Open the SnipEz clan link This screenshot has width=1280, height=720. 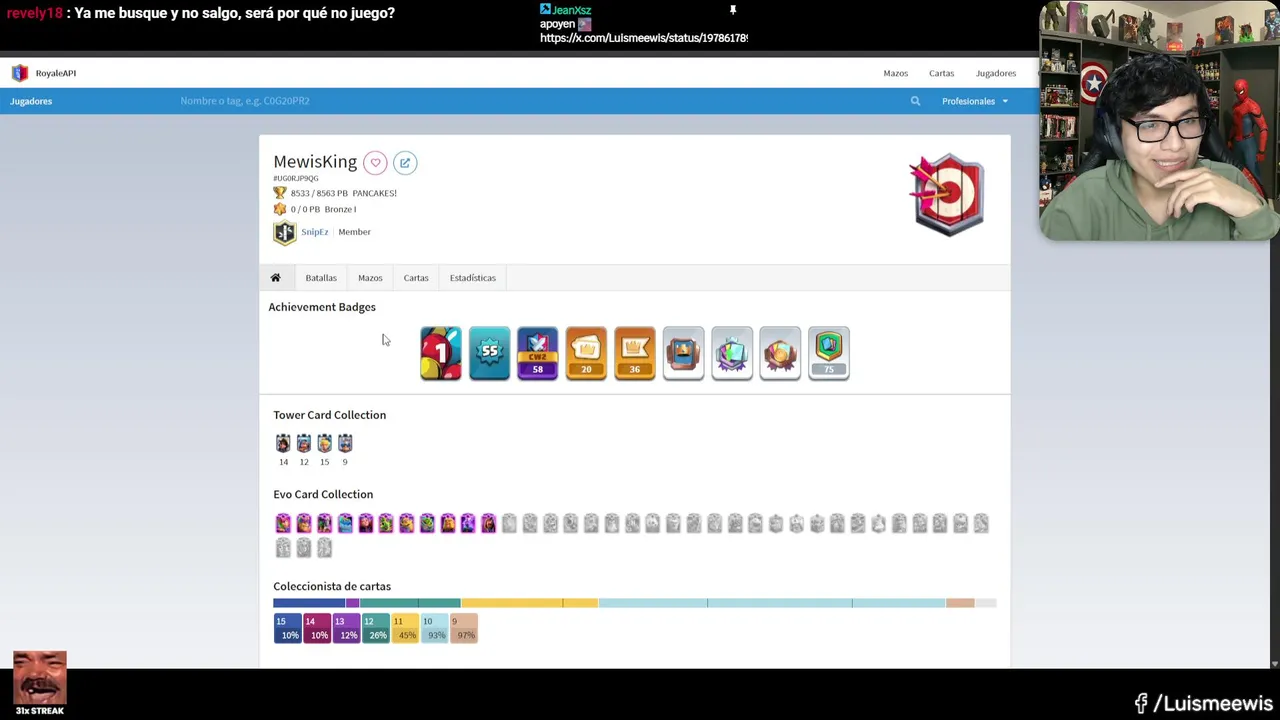point(314,232)
